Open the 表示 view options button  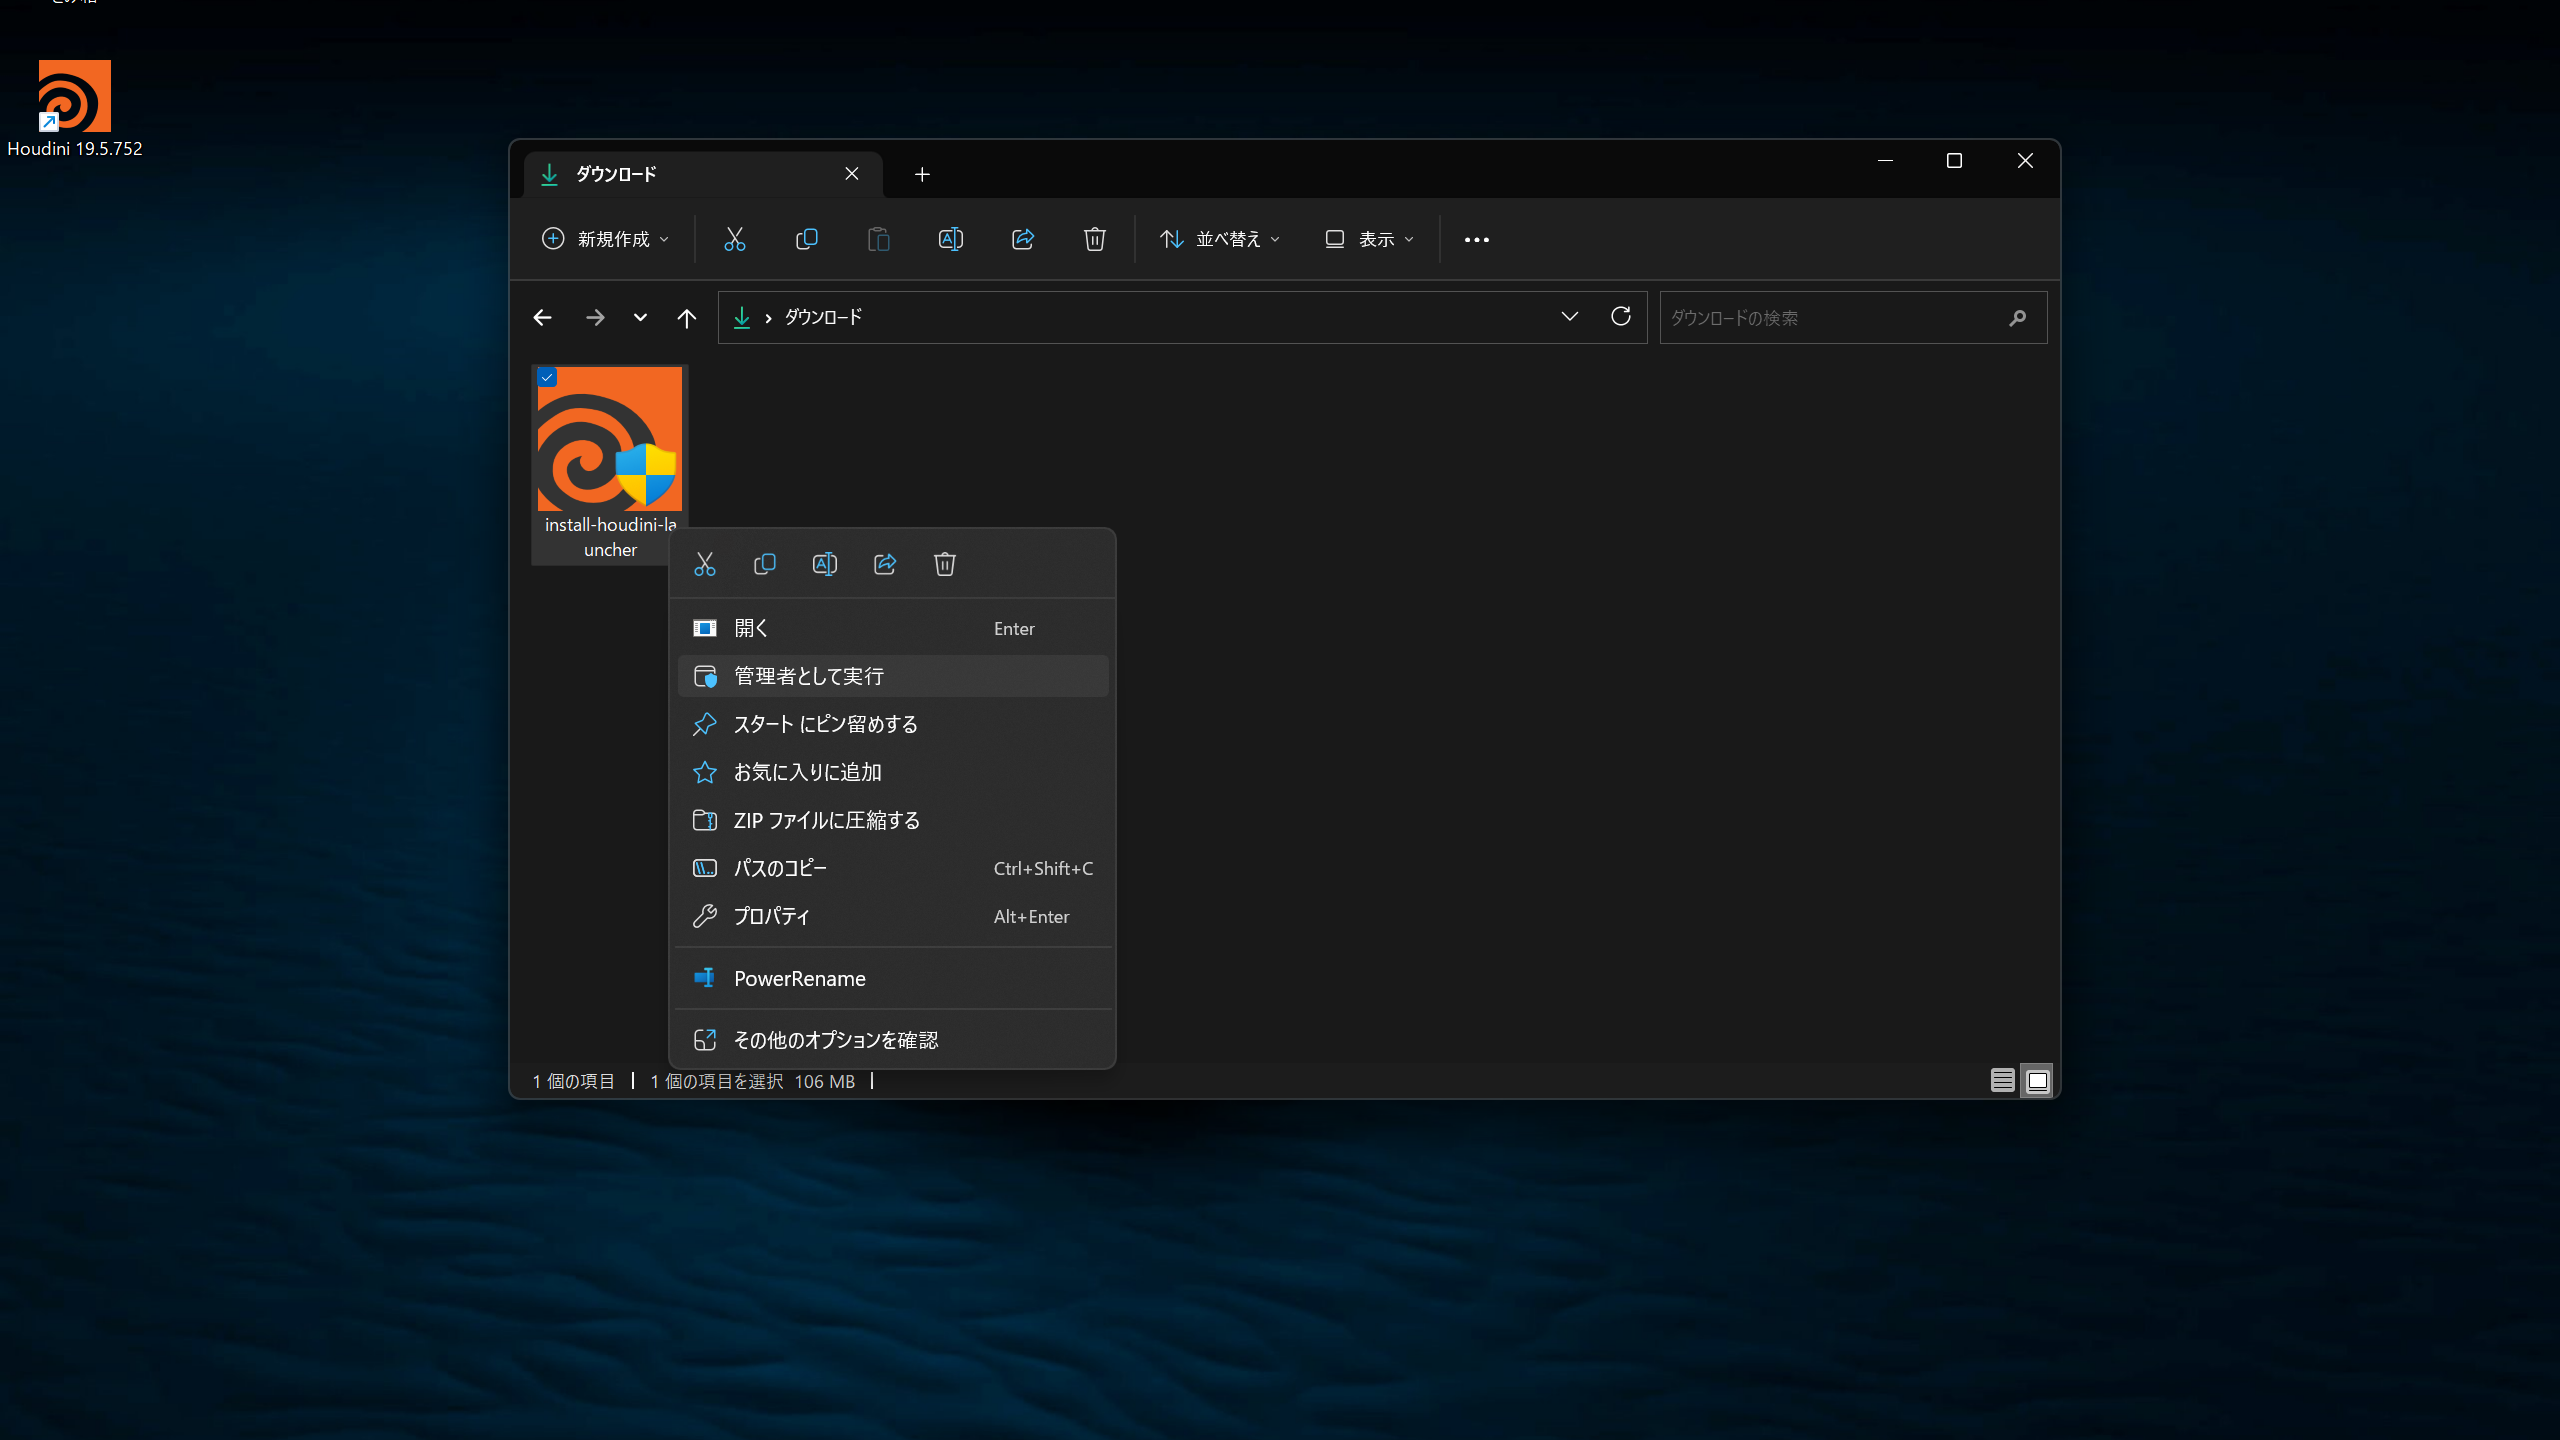coord(1370,239)
